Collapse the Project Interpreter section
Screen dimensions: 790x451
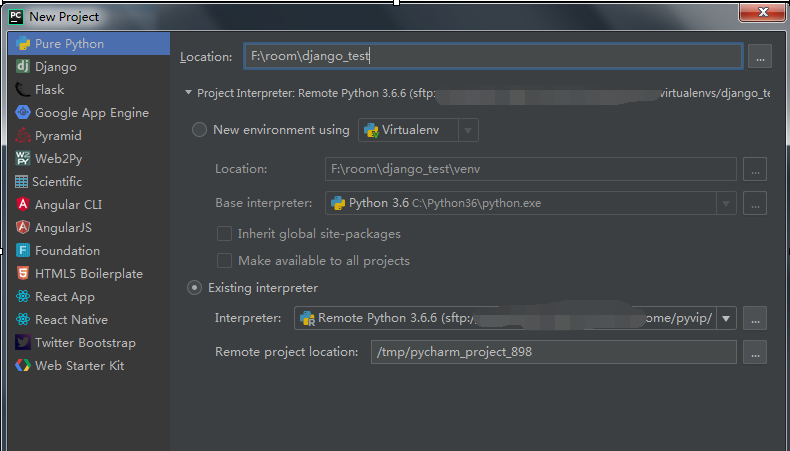(188, 93)
